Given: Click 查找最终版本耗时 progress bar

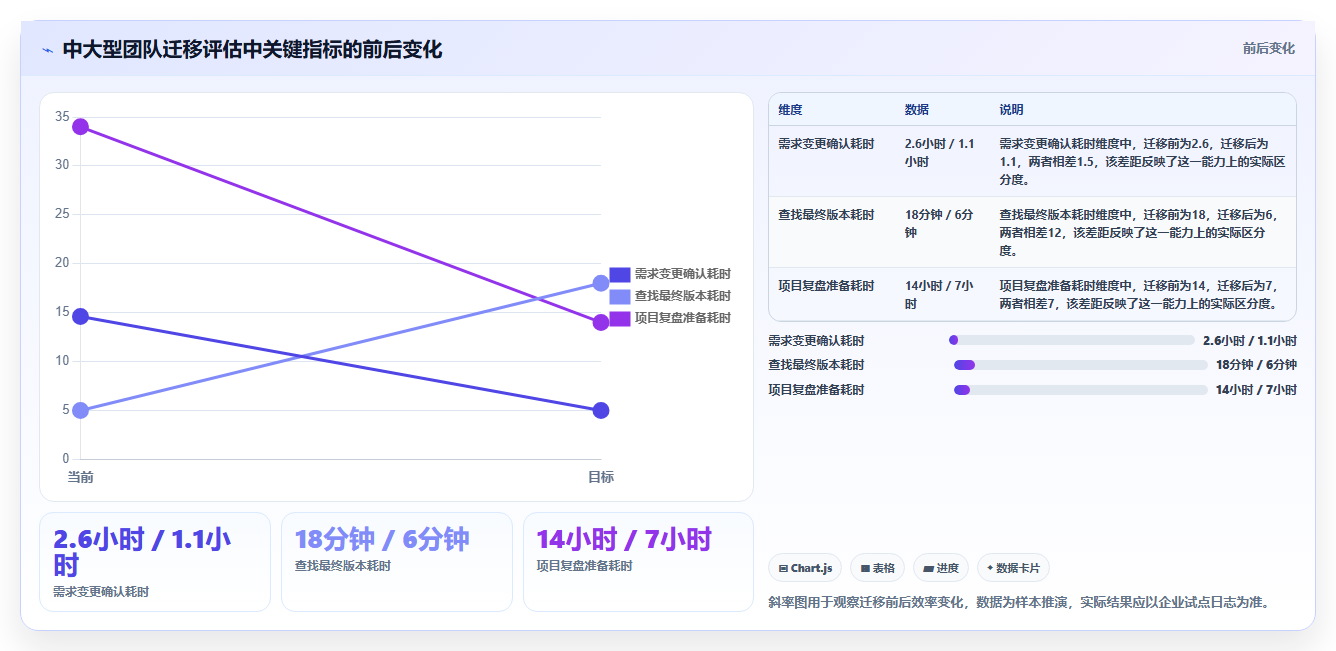Looking at the screenshot, I should tap(1081, 365).
